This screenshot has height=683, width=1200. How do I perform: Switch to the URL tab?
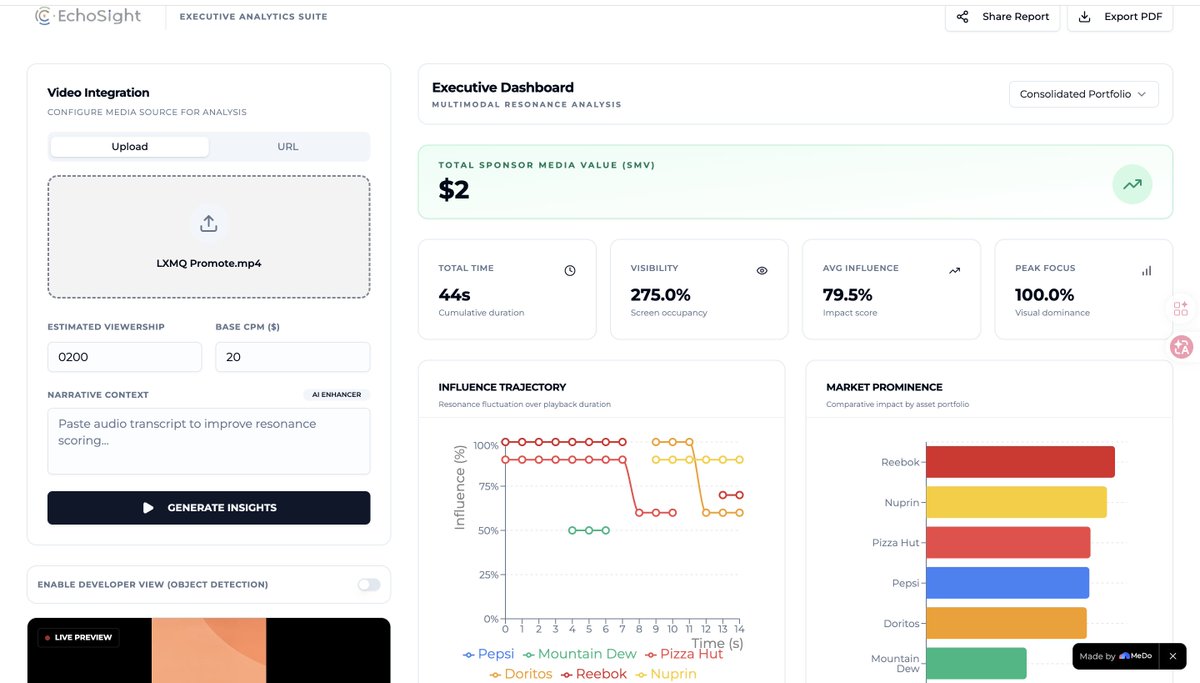click(x=288, y=146)
